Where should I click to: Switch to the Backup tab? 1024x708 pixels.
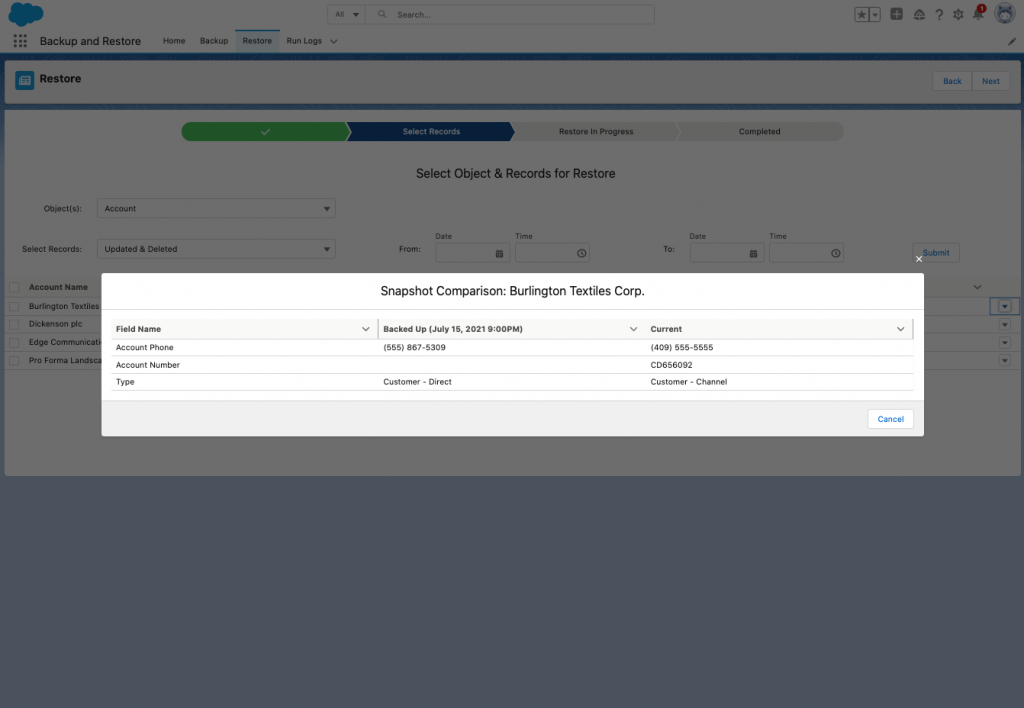click(x=214, y=40)
